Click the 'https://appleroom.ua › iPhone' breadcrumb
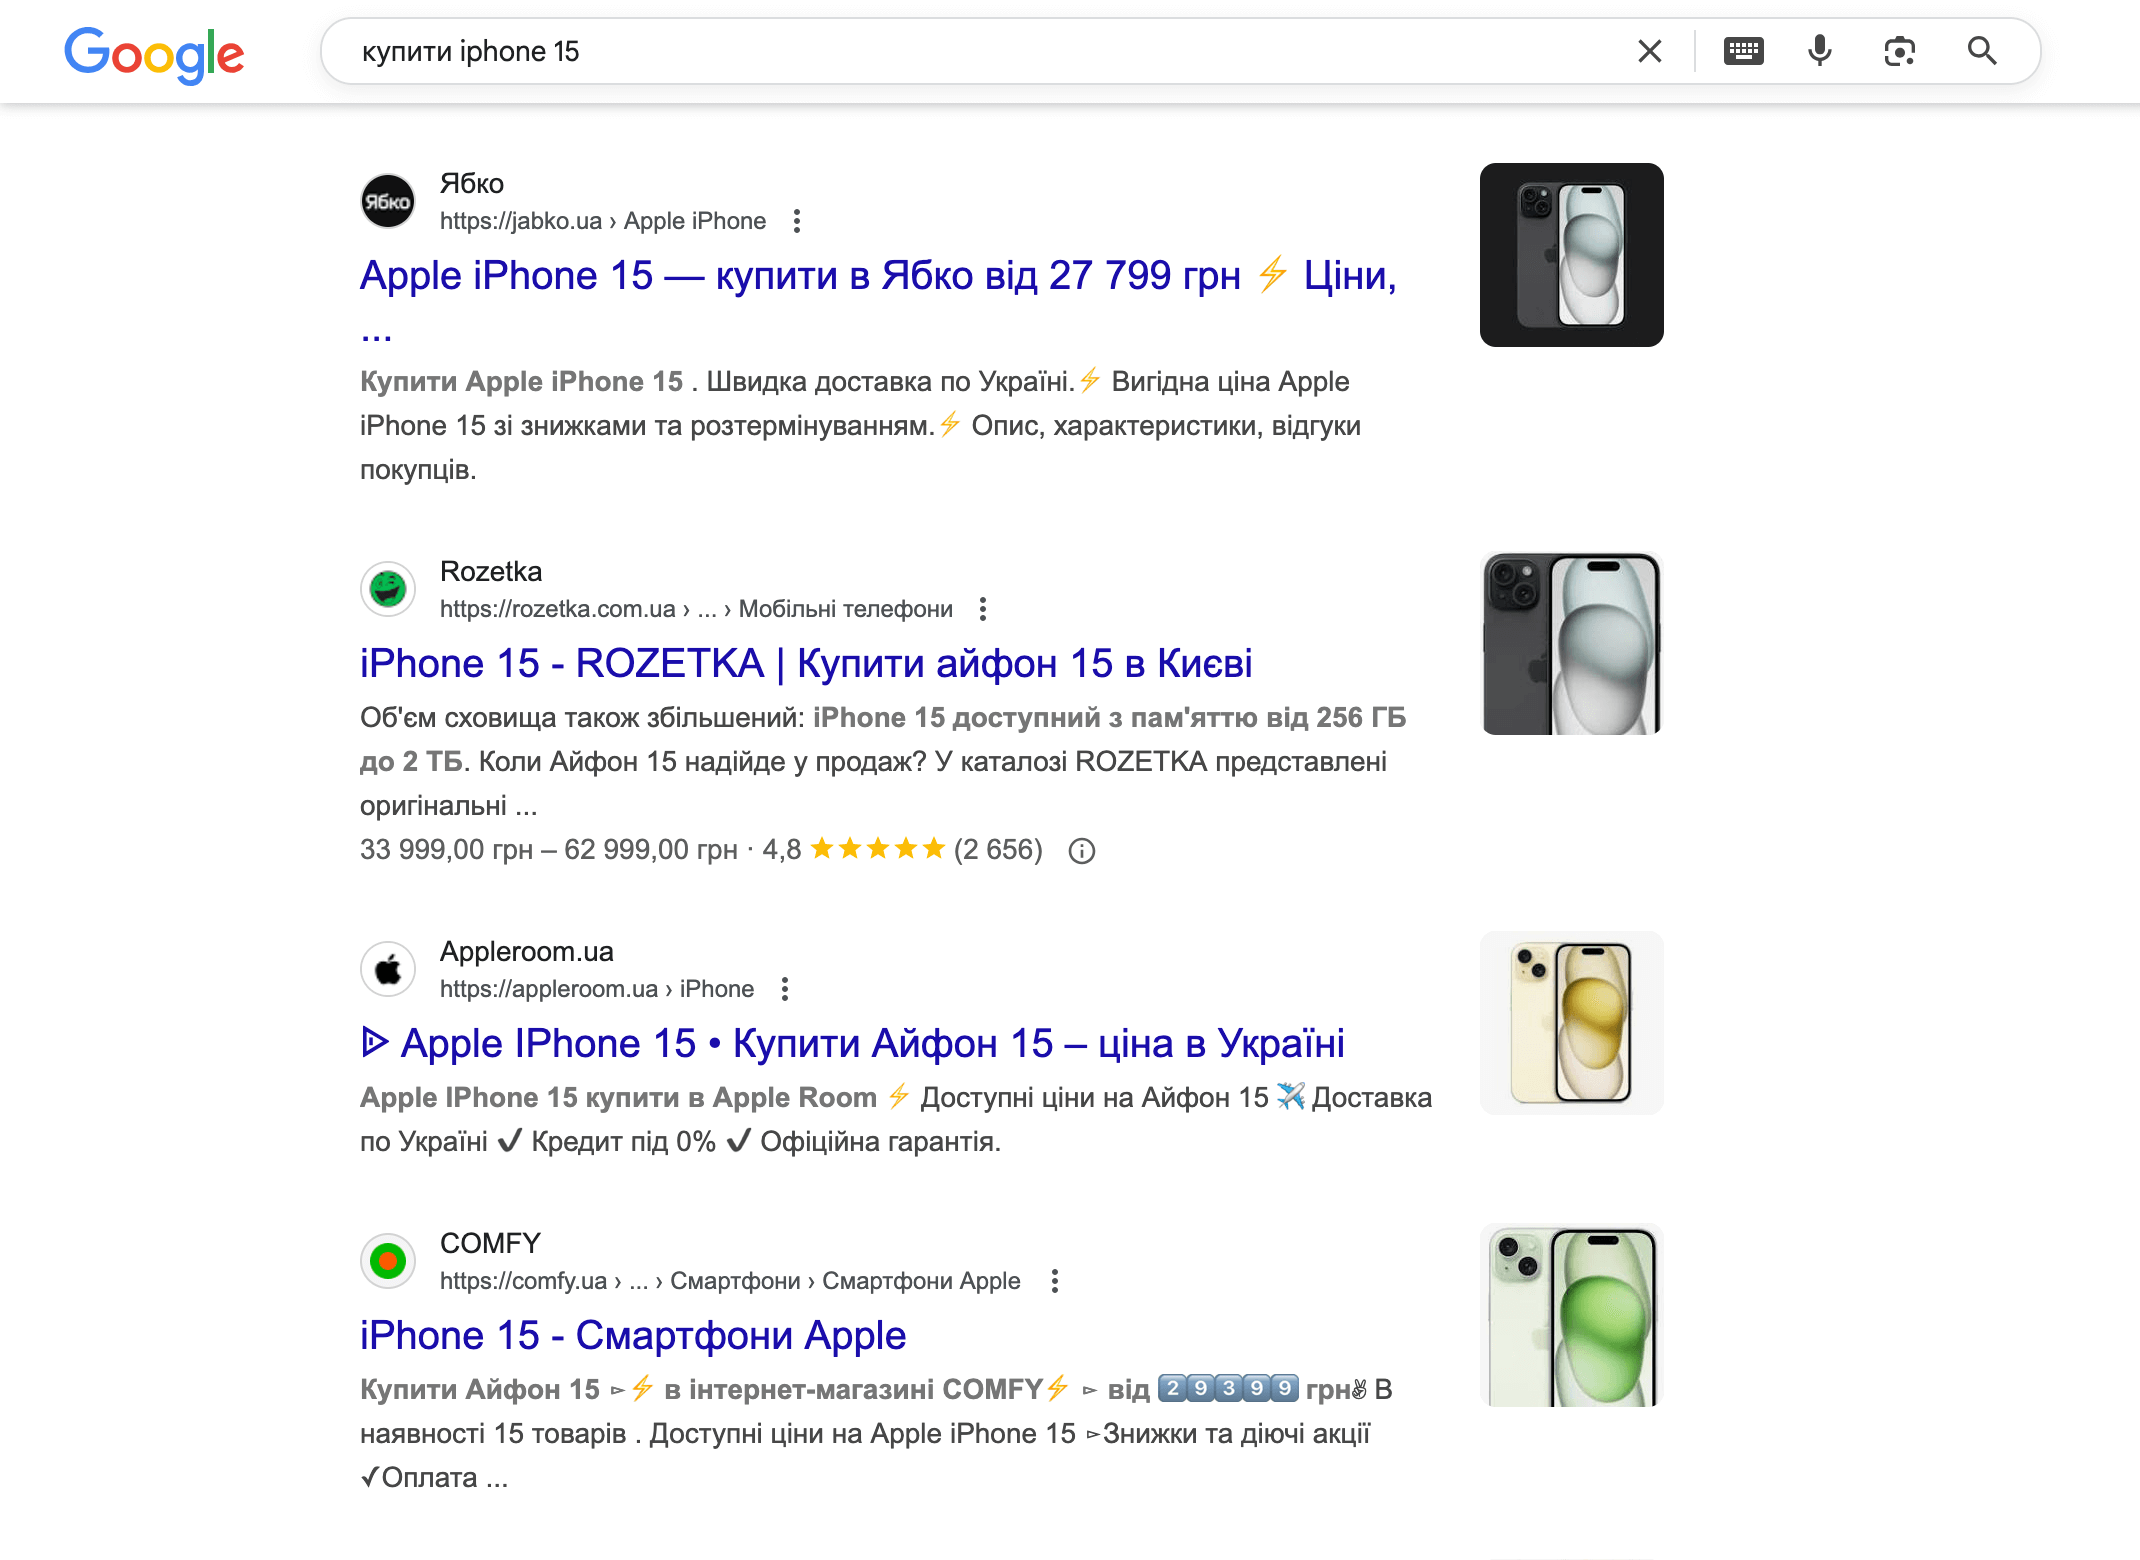The image size is (2140, 1560). pos(597,989)
